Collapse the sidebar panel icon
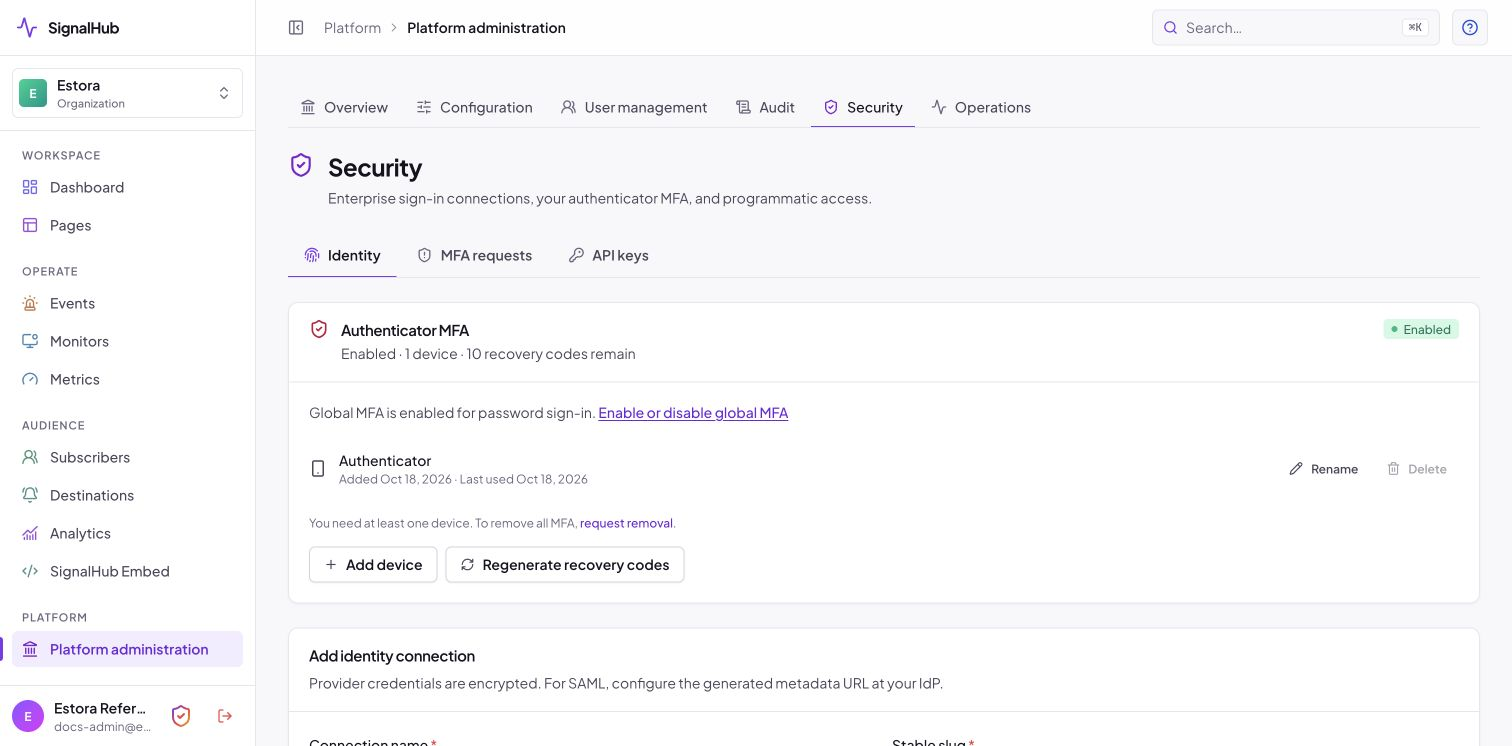The height and width of the screenshot is (746, 1512). [x=296, y=28]
